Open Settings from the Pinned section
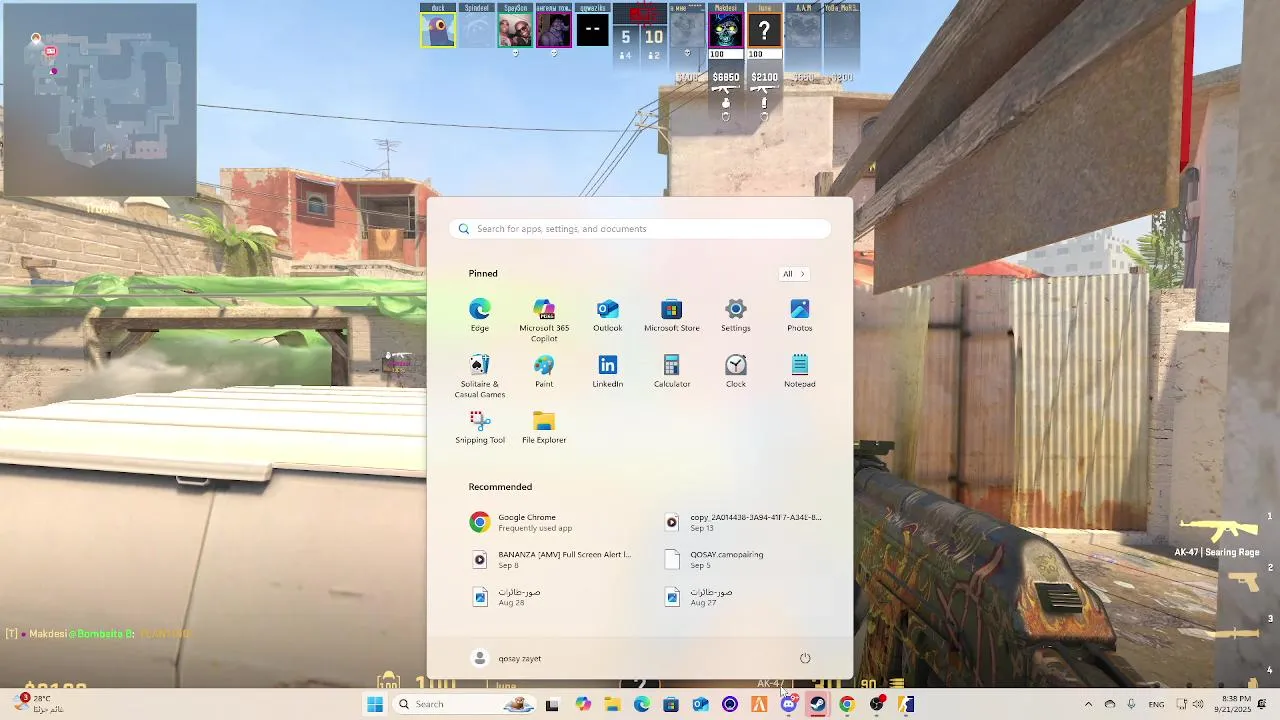This screenshot has height=720, width=1280. tap(736, 315)
